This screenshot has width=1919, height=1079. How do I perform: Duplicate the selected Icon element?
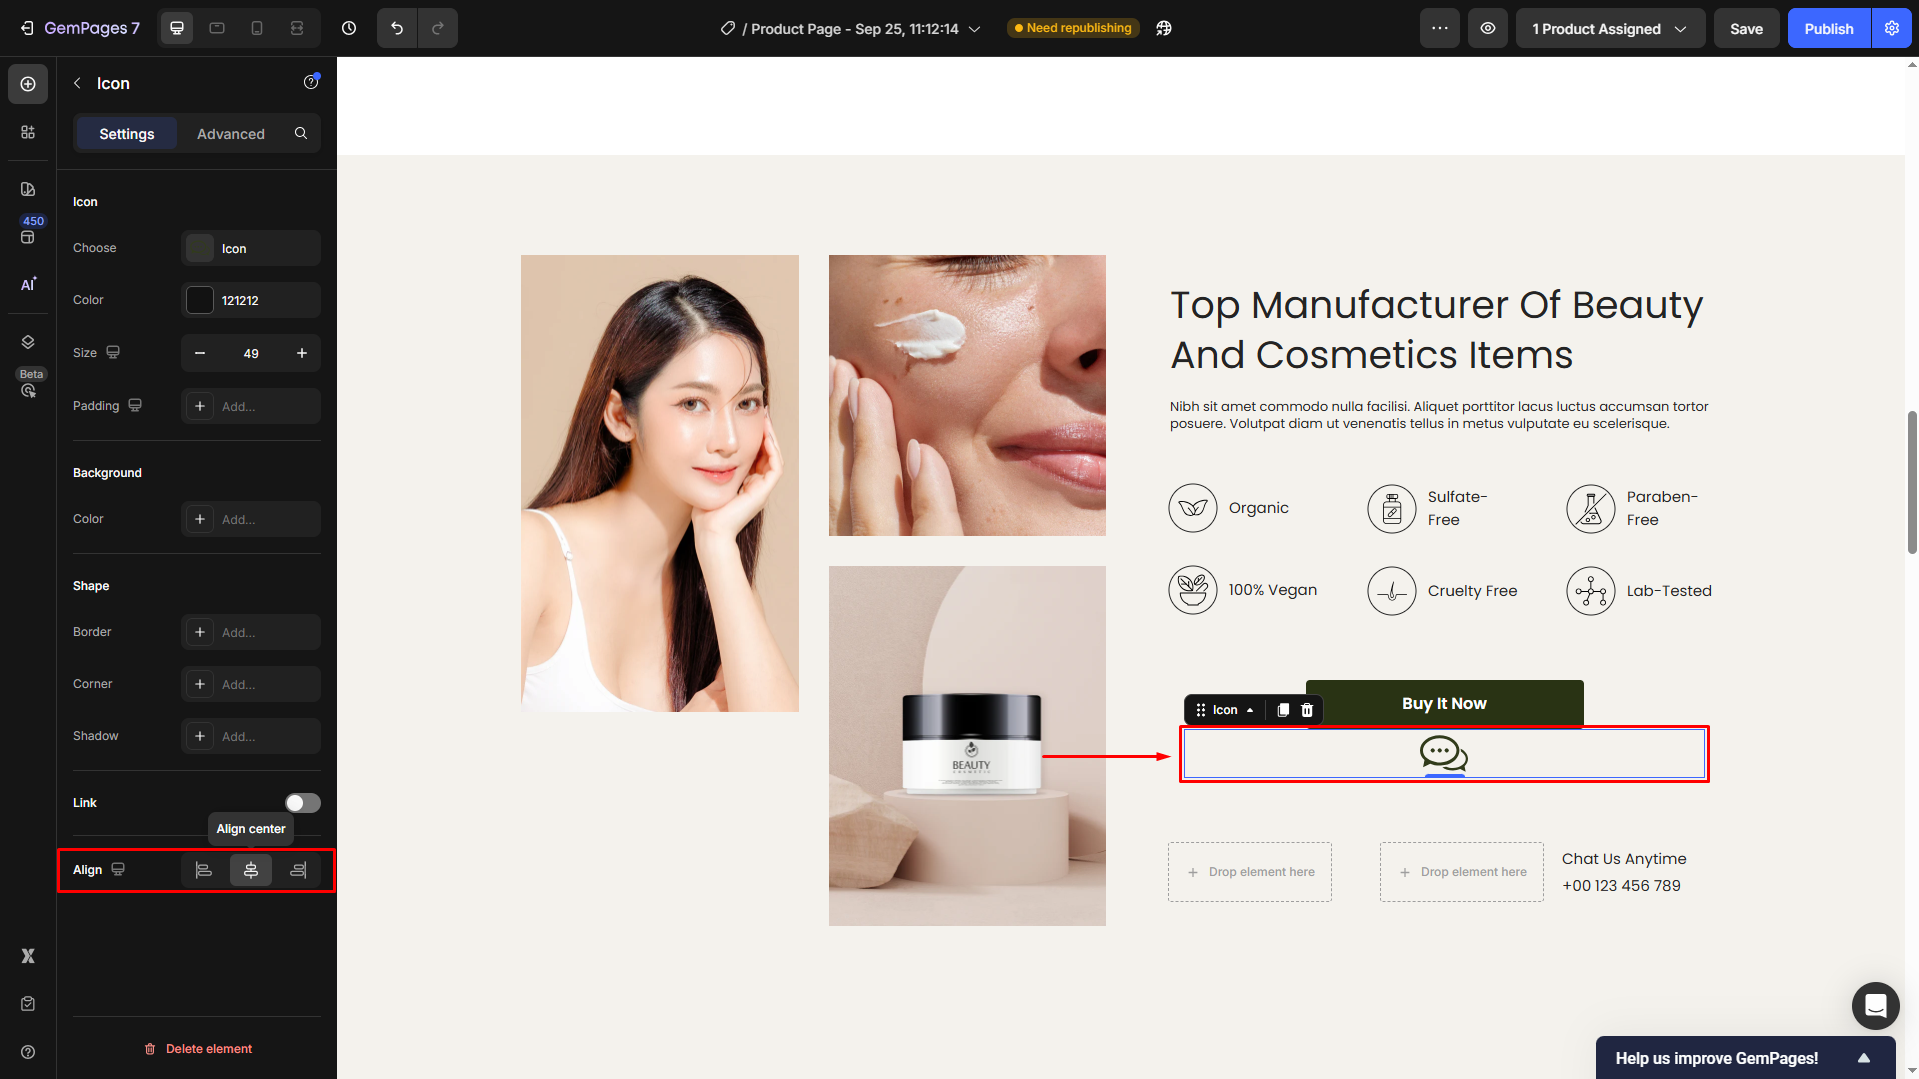pyautogui.click(x=1283, y=710)
